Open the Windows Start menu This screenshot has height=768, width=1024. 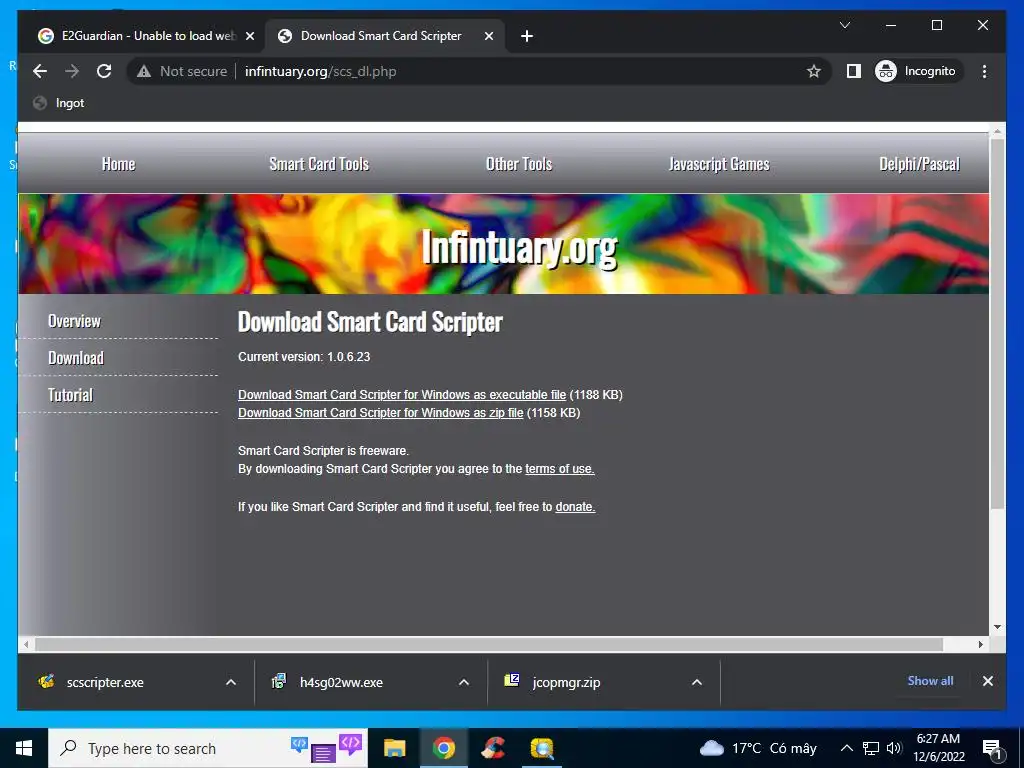[24, 748]
